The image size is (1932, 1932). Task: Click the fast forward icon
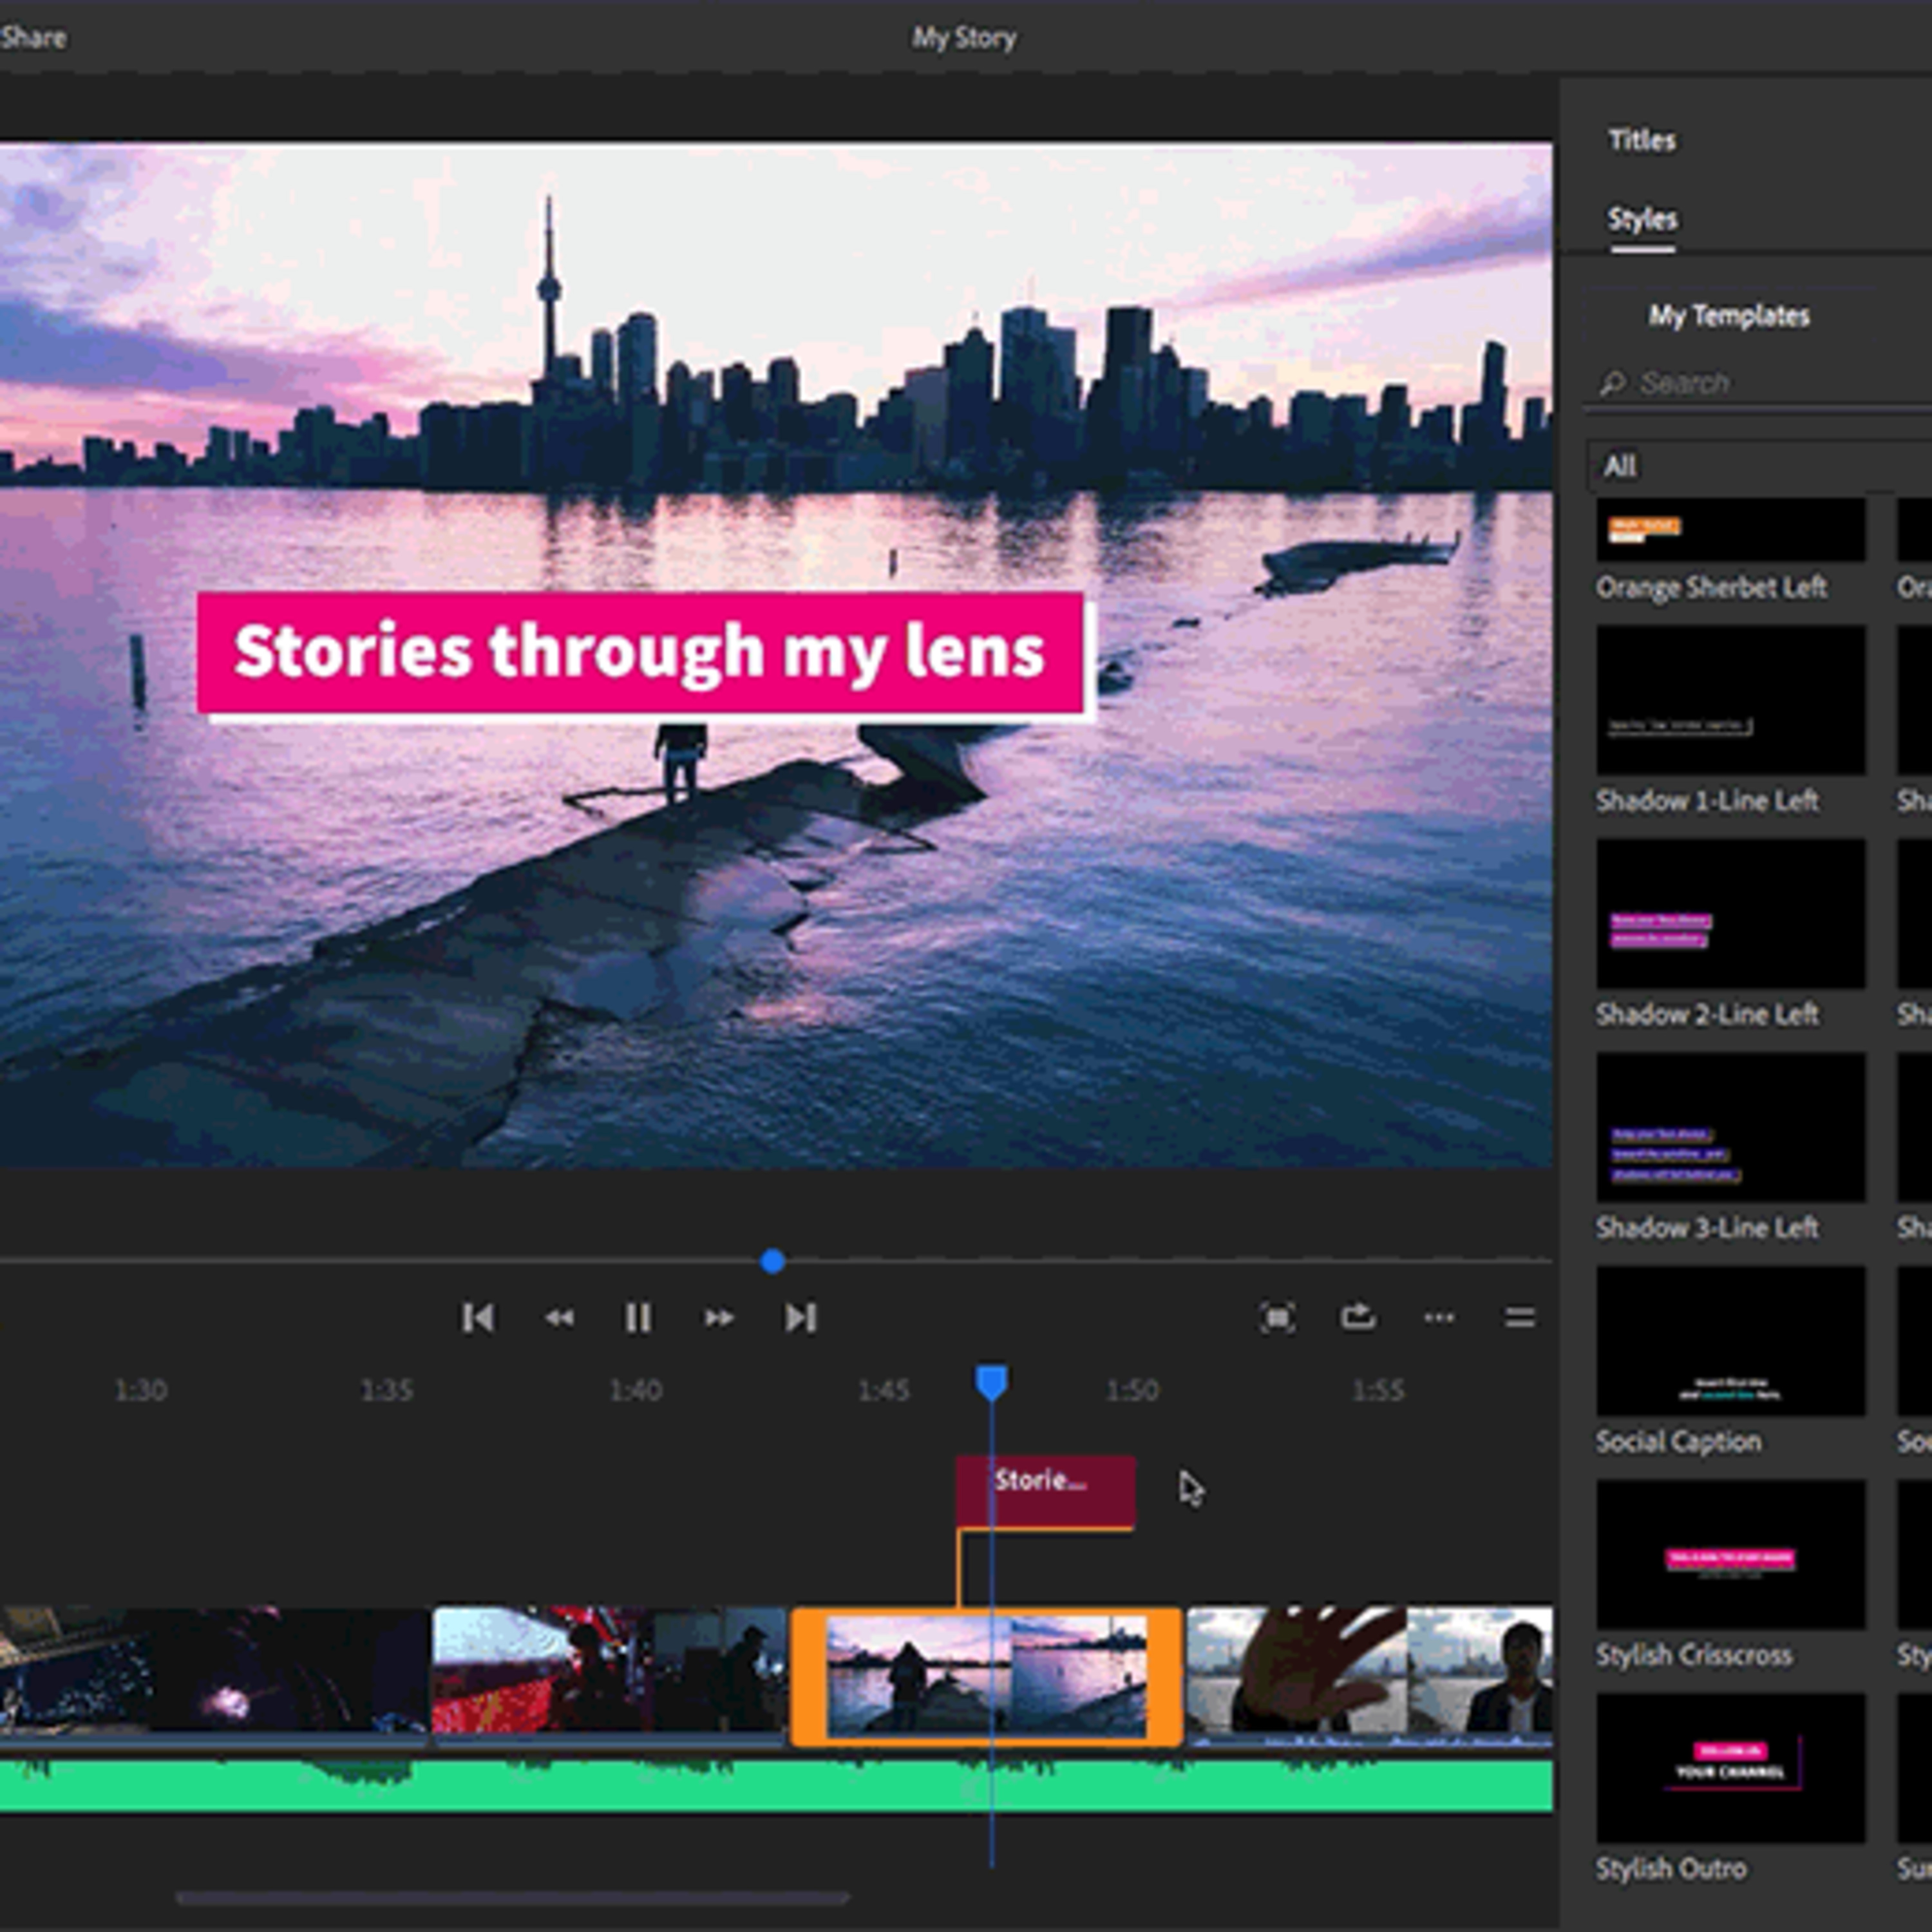point(719,1318)
